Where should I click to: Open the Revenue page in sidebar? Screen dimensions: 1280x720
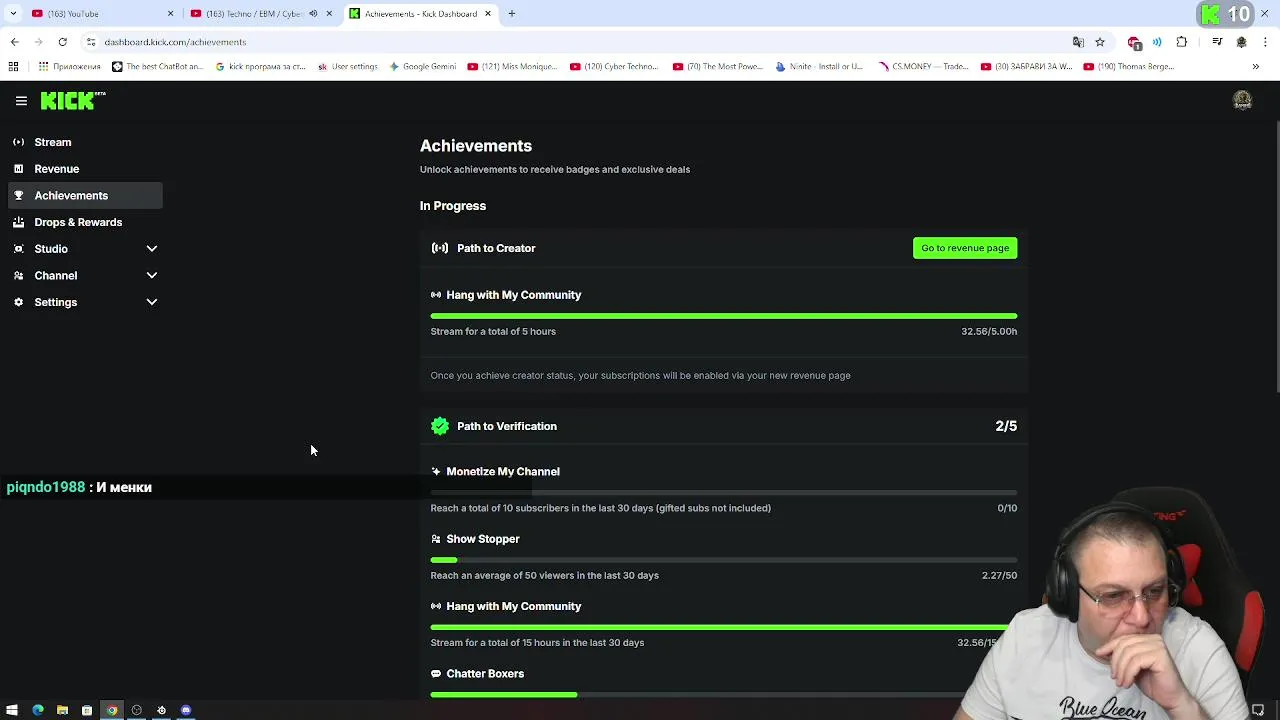(x=56, y=169)
